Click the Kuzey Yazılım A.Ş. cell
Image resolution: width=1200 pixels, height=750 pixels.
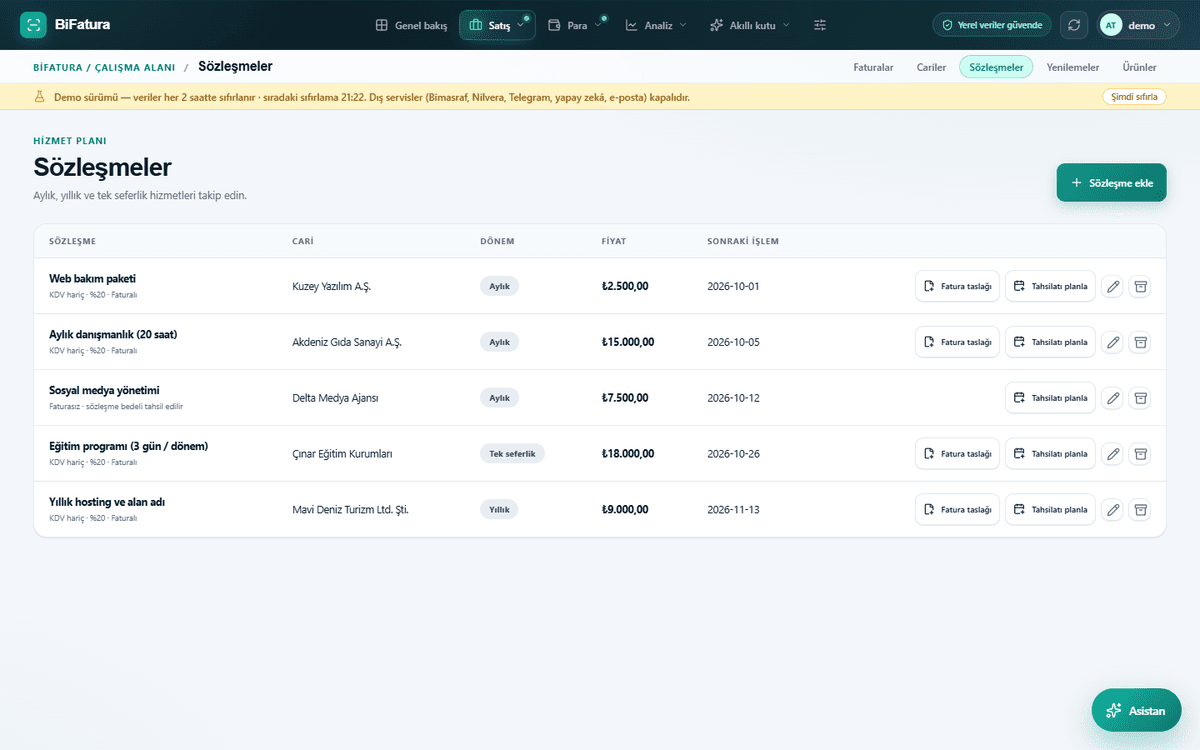tap(332, 286)
